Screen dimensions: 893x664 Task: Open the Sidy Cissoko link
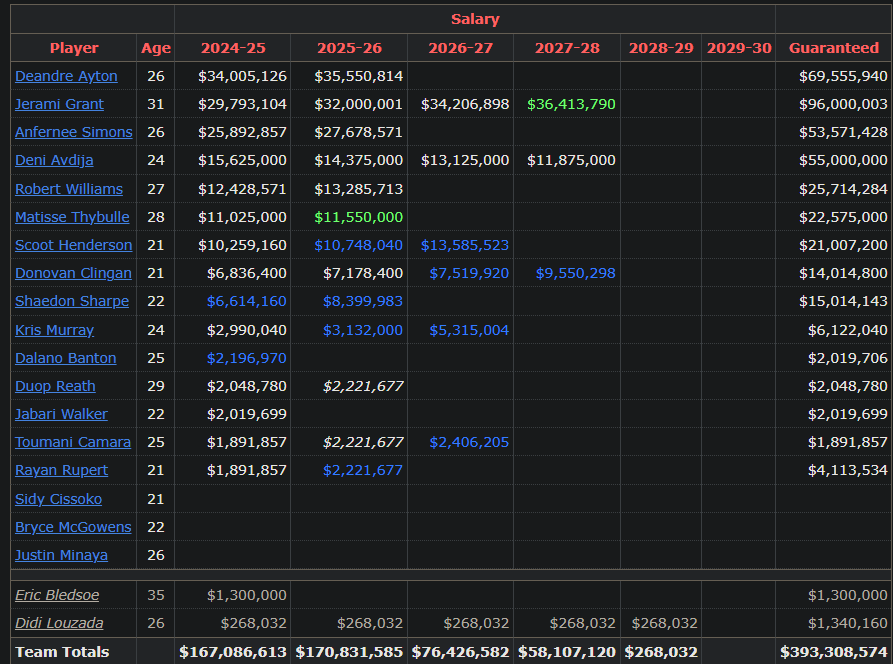(x=59, y=499)
